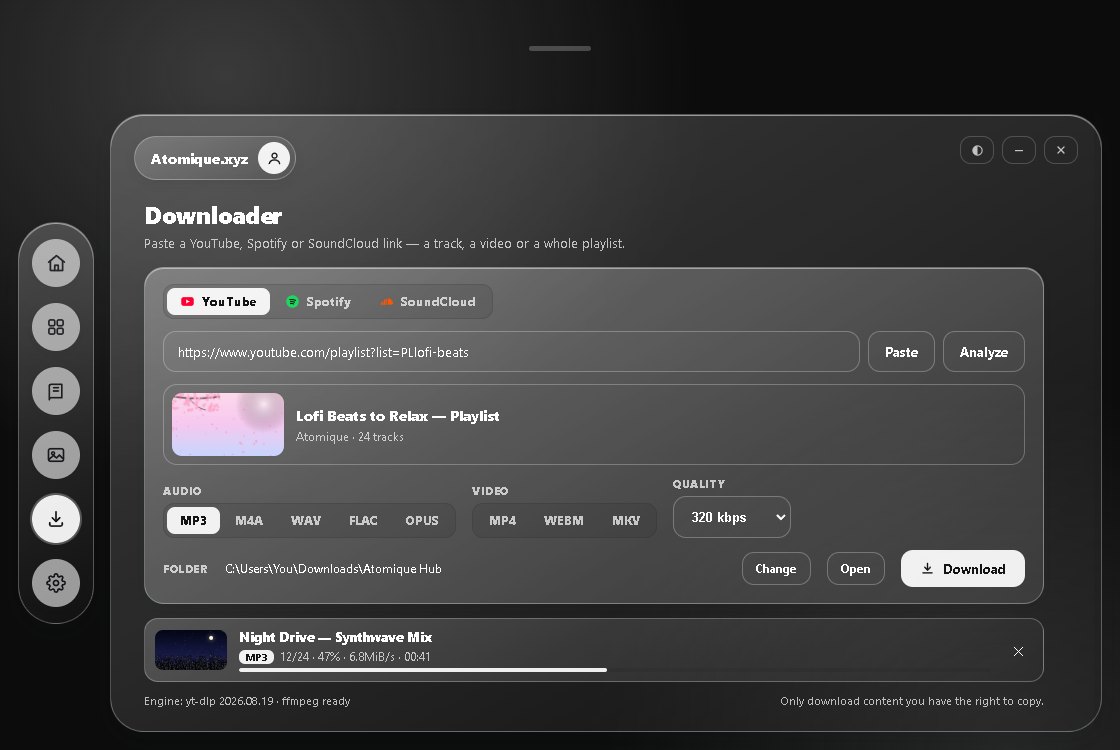Select MP3 audio format
This screenshot has width=1120, height=750.
[x=194, y=520]
